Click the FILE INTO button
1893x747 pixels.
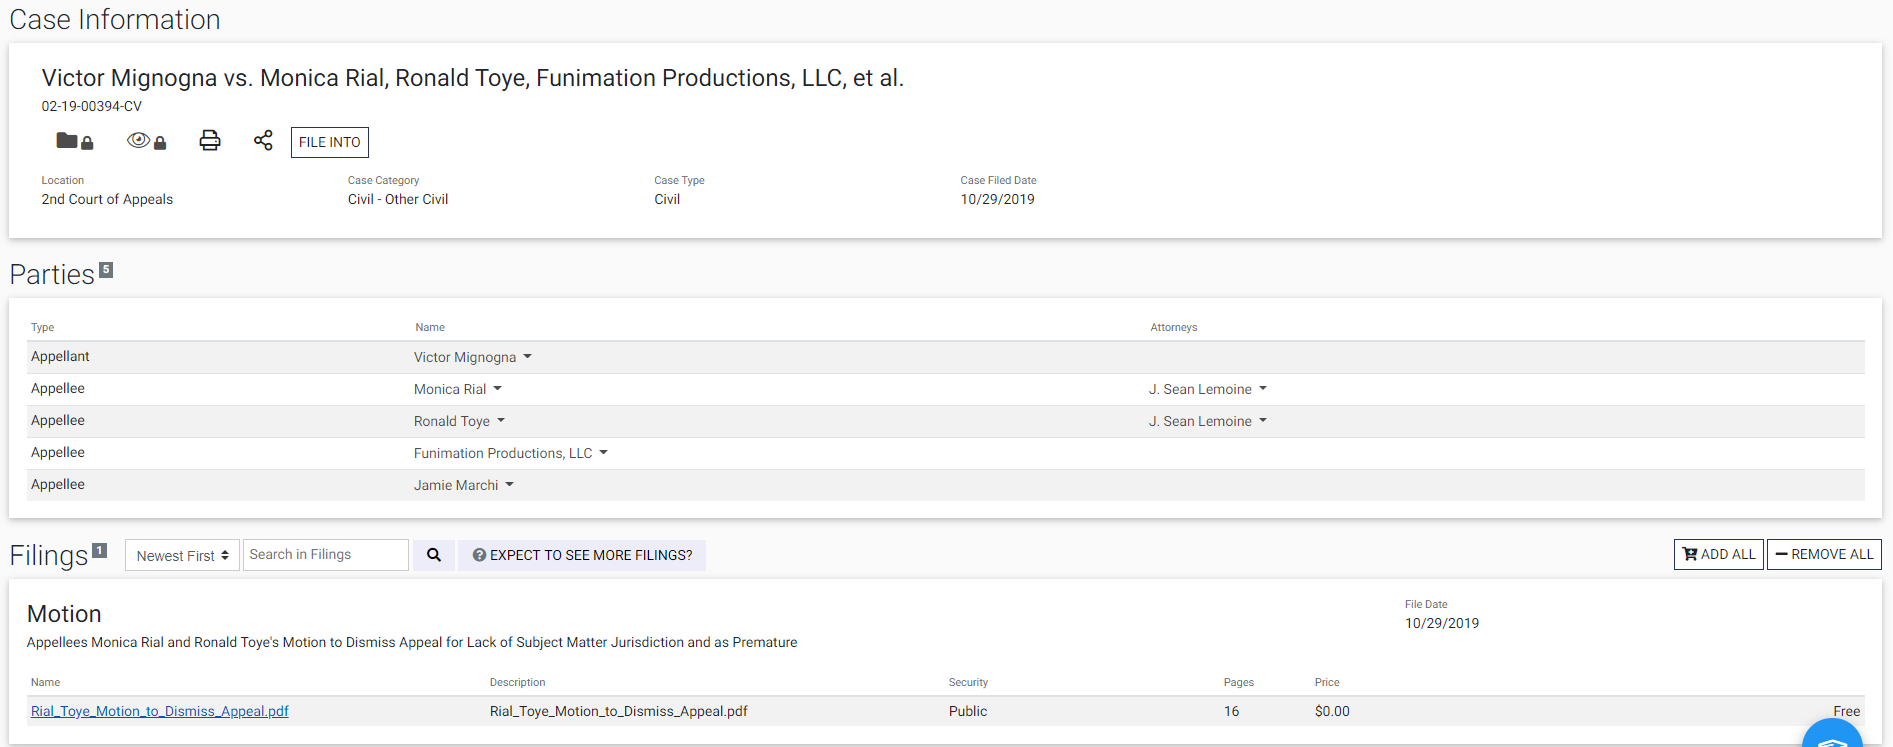(330, 142)
